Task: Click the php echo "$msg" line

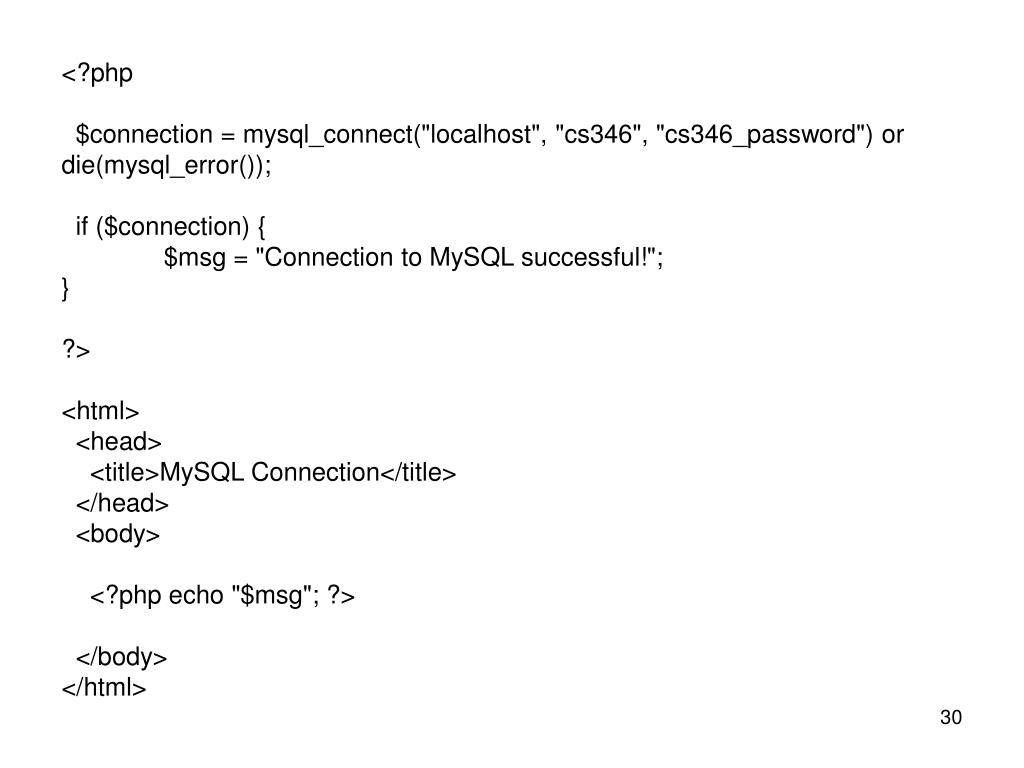Action: point(222,596)
